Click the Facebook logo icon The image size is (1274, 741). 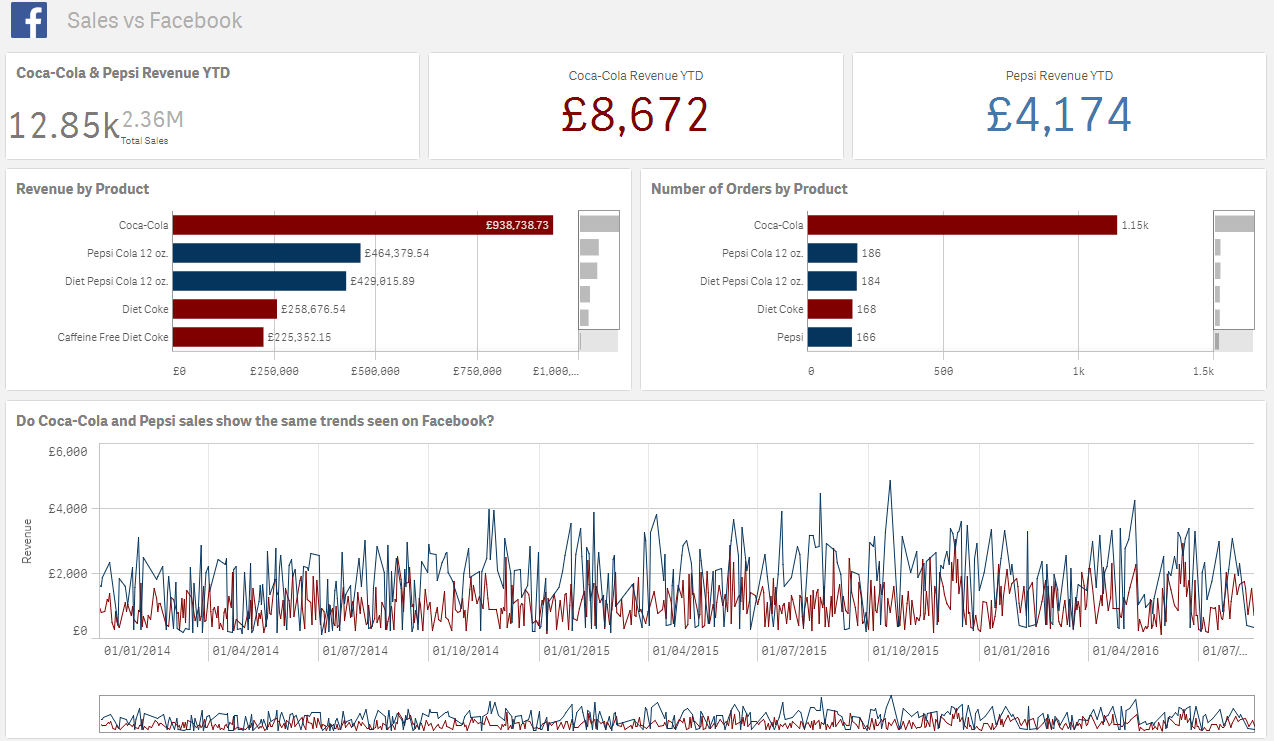click(x=29, y=20)
